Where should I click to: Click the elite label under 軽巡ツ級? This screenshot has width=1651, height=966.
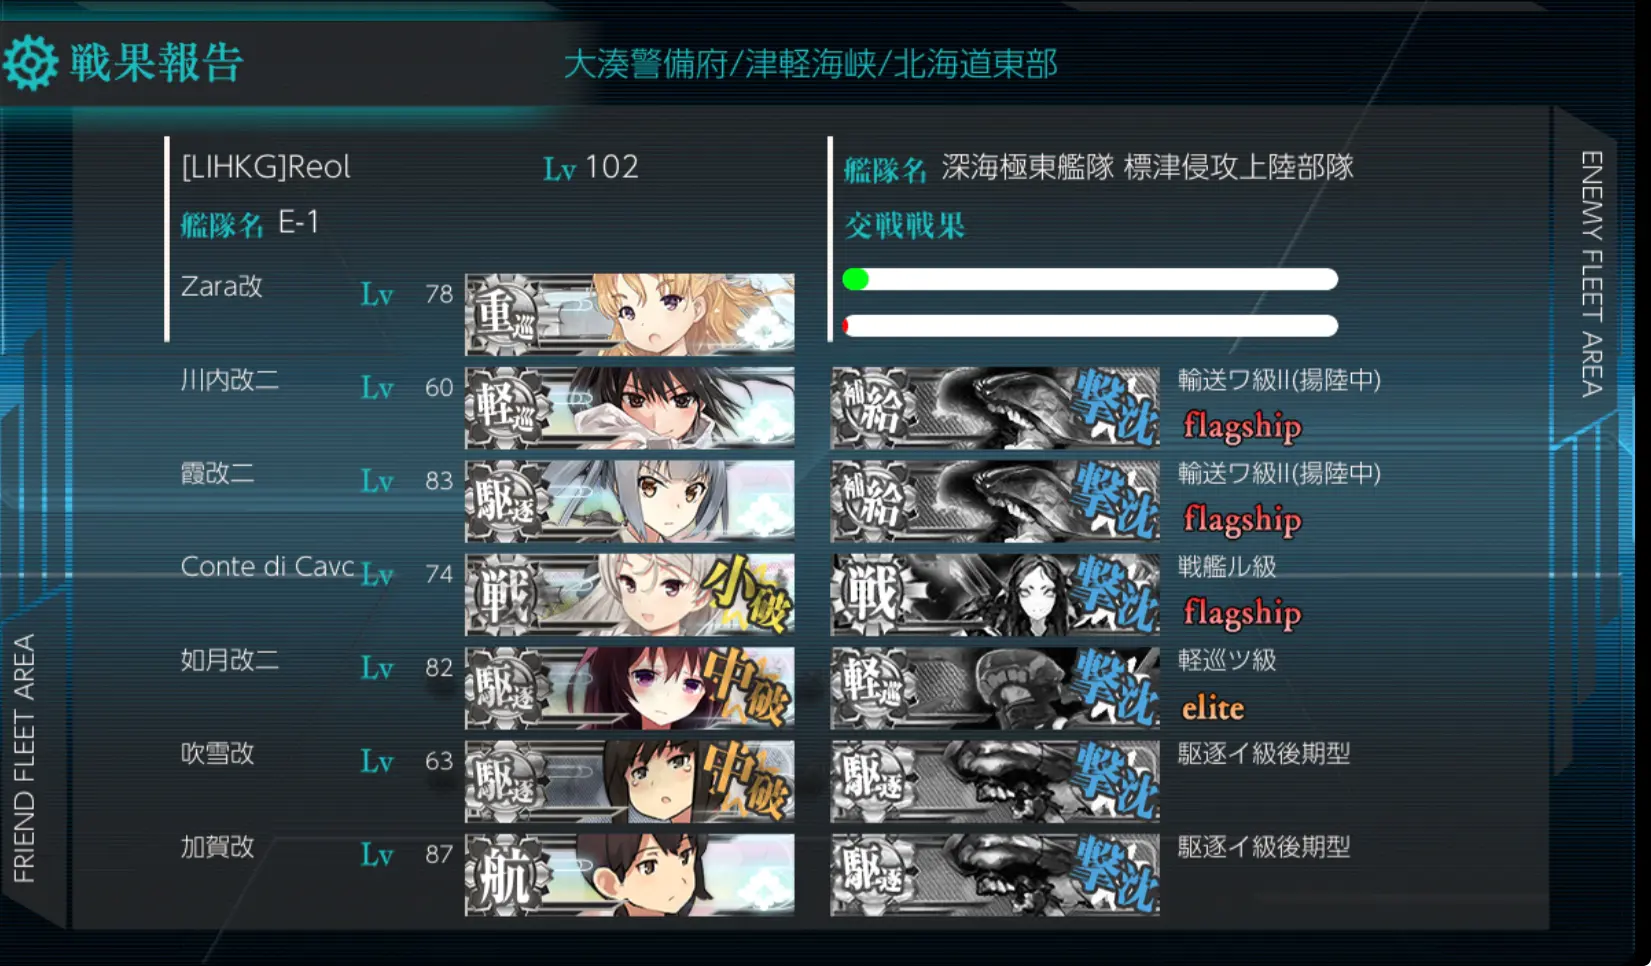[x=1213, y=708]
